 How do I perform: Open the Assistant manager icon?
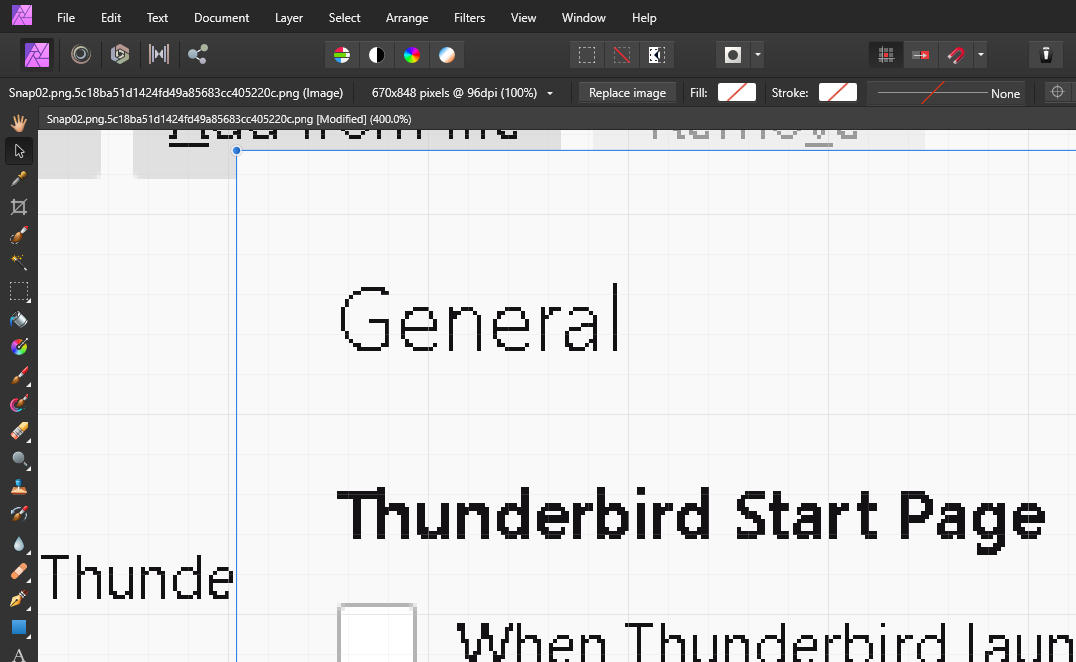[1046, 56]
